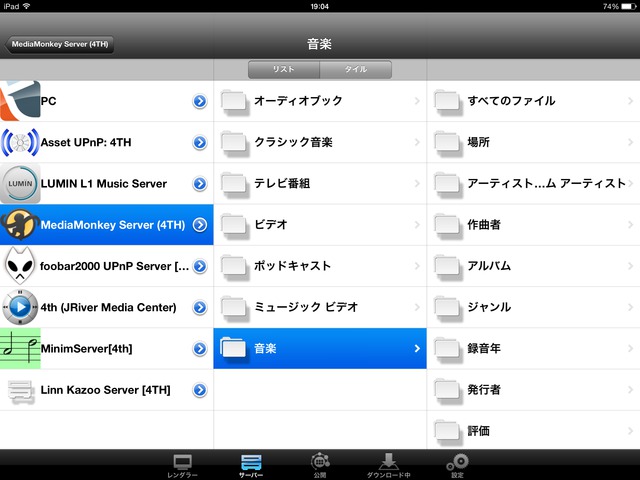640x480 pixels.
Task: Open the 作曲者 folder icon
Action: (x=447, y=225)
